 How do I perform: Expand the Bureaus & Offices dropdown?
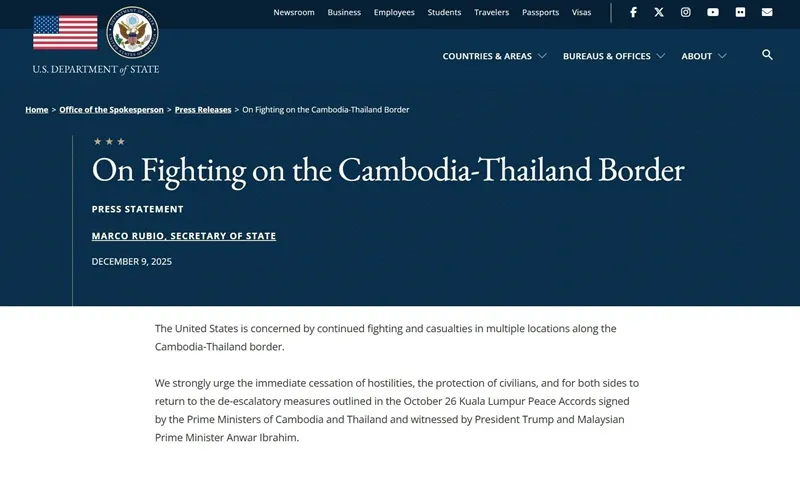pos(613,56)
